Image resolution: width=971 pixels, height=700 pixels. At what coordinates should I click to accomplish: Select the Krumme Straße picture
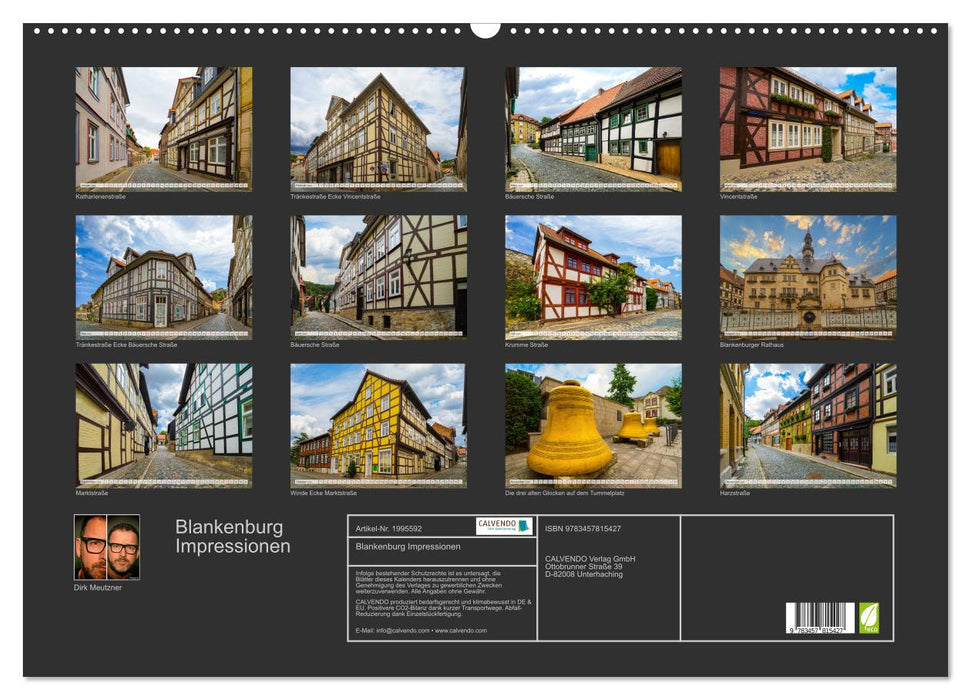click(x=595, y=277)
